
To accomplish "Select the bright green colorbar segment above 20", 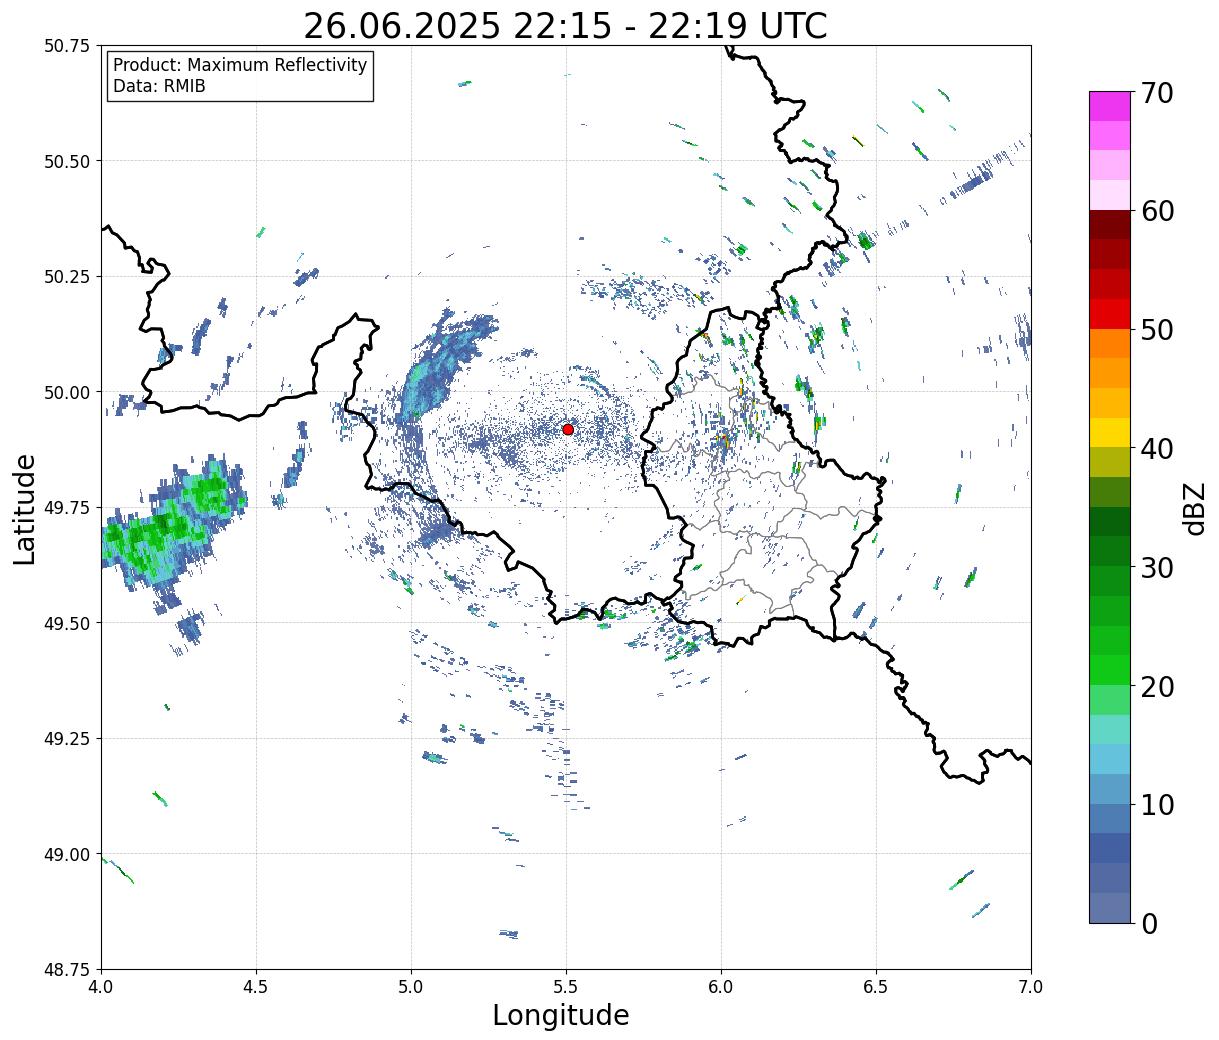I will (x=1110, y=669).
